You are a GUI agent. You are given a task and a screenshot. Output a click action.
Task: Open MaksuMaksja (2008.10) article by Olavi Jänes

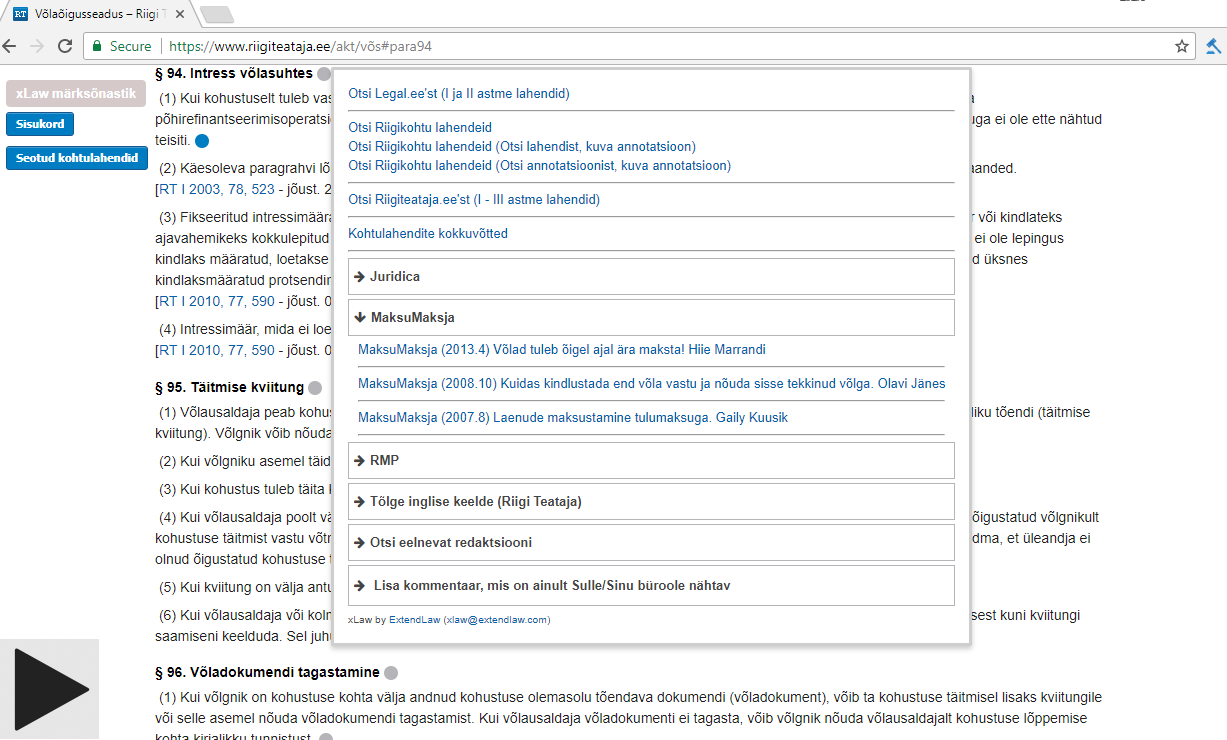pos(651,384)
